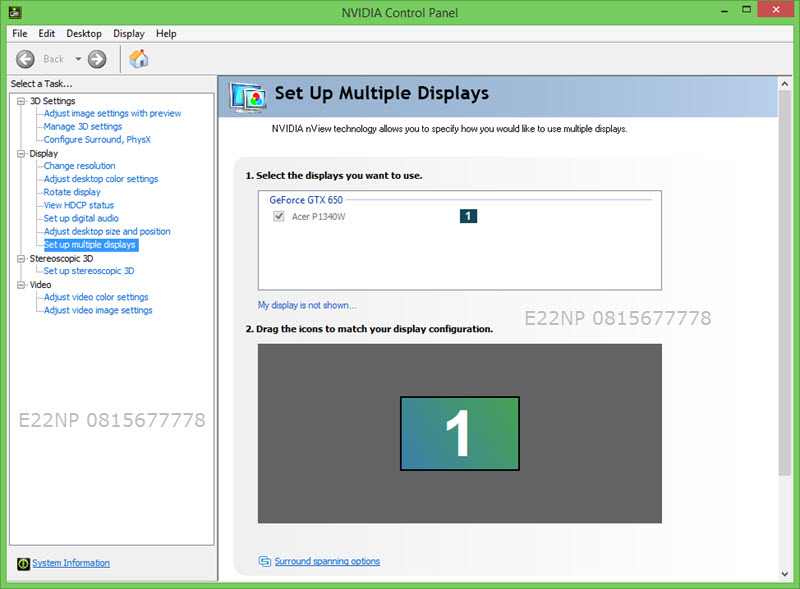This screenshot has width=800, height=589.
Task: Open the Desktop menu
Action: [x=84, y=33]
